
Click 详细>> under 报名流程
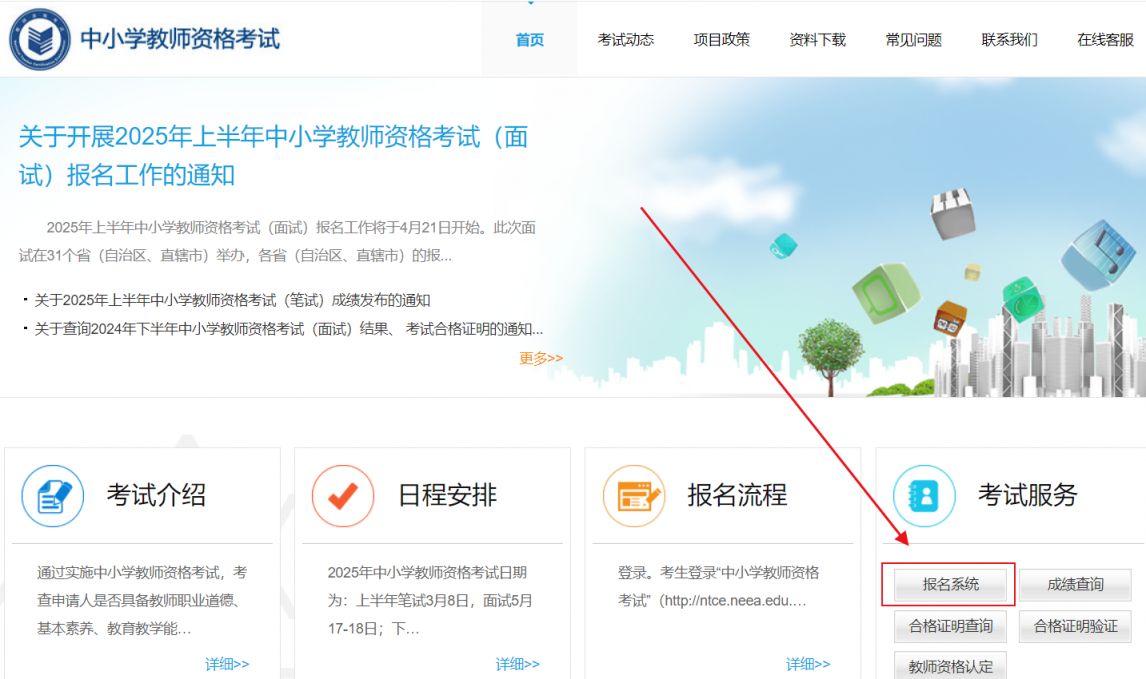(x=808, y=664)
